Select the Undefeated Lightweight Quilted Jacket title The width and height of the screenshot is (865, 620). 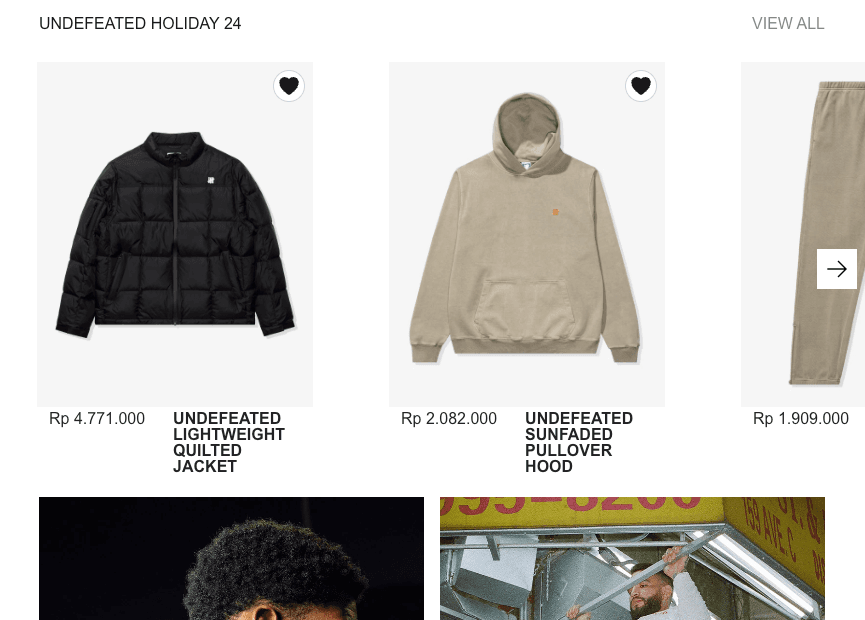tap(228, 442)
